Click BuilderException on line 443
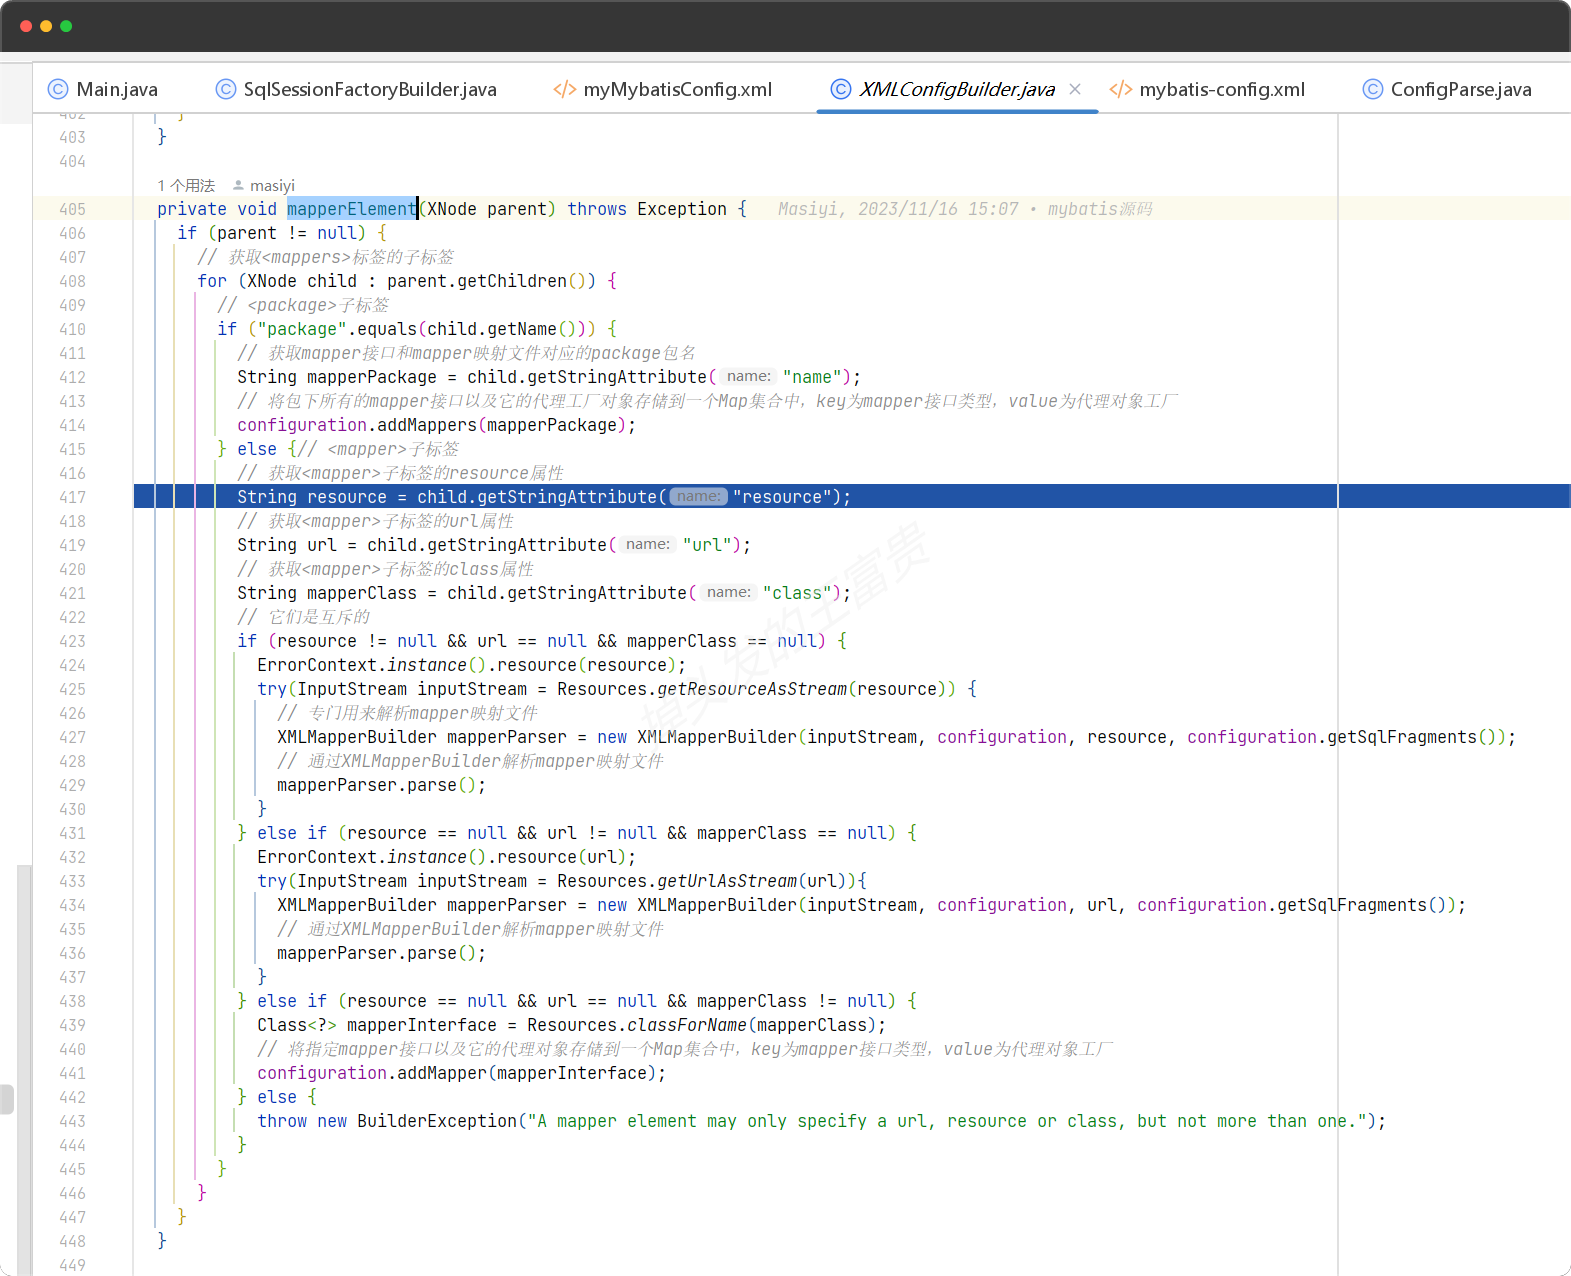 (x=437, y=1121)
